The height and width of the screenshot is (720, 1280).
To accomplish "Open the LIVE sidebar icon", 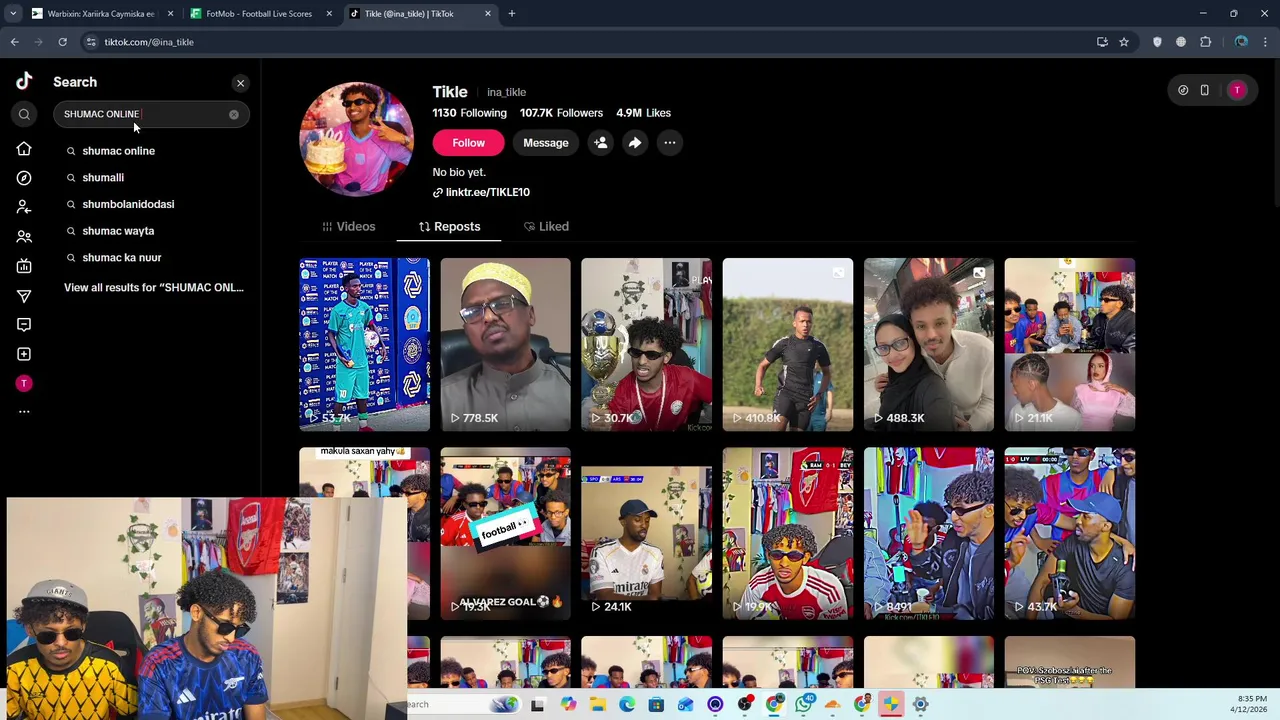I will click(x=24, y=266).
